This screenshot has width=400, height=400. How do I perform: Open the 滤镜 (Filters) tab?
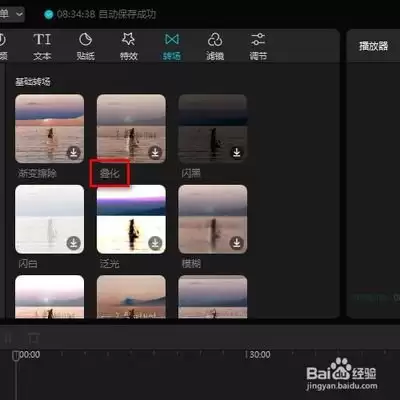pos(215,47)
